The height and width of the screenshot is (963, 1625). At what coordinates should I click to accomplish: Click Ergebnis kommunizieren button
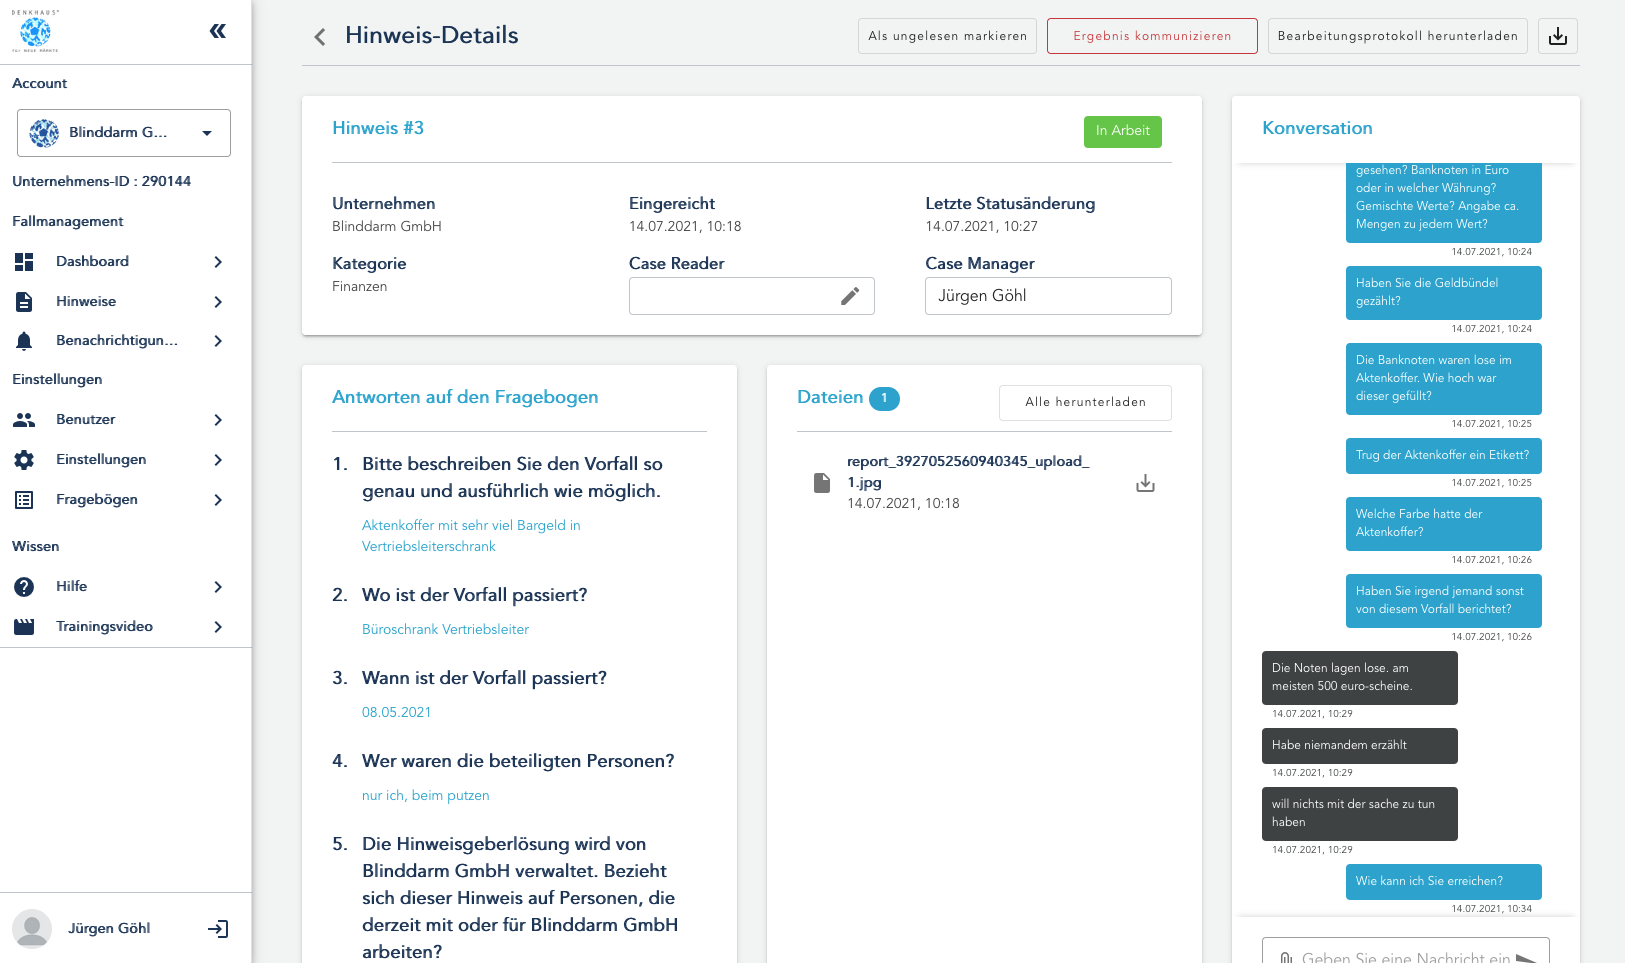[1152, 36]
